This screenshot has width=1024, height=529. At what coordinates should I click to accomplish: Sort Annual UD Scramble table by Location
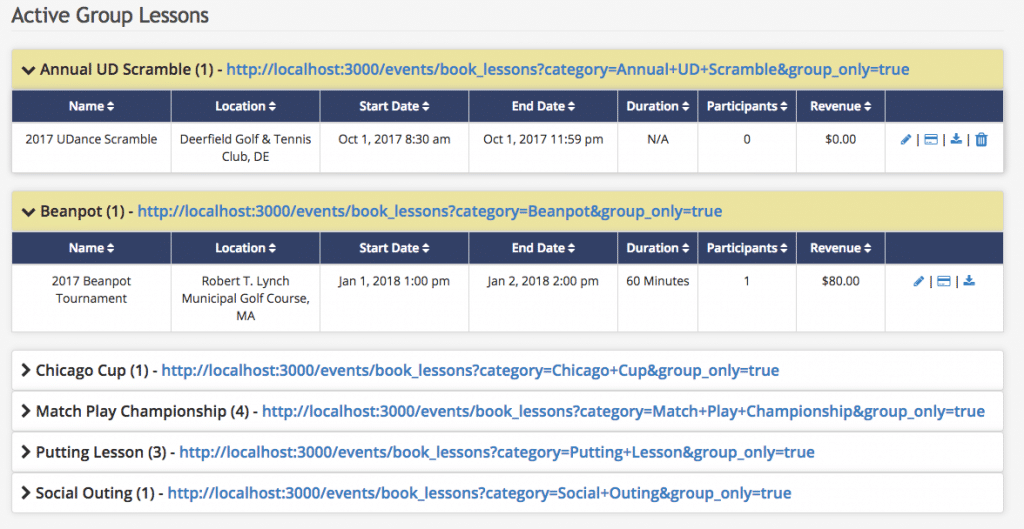pyautogui.click(x=246, y=106)
